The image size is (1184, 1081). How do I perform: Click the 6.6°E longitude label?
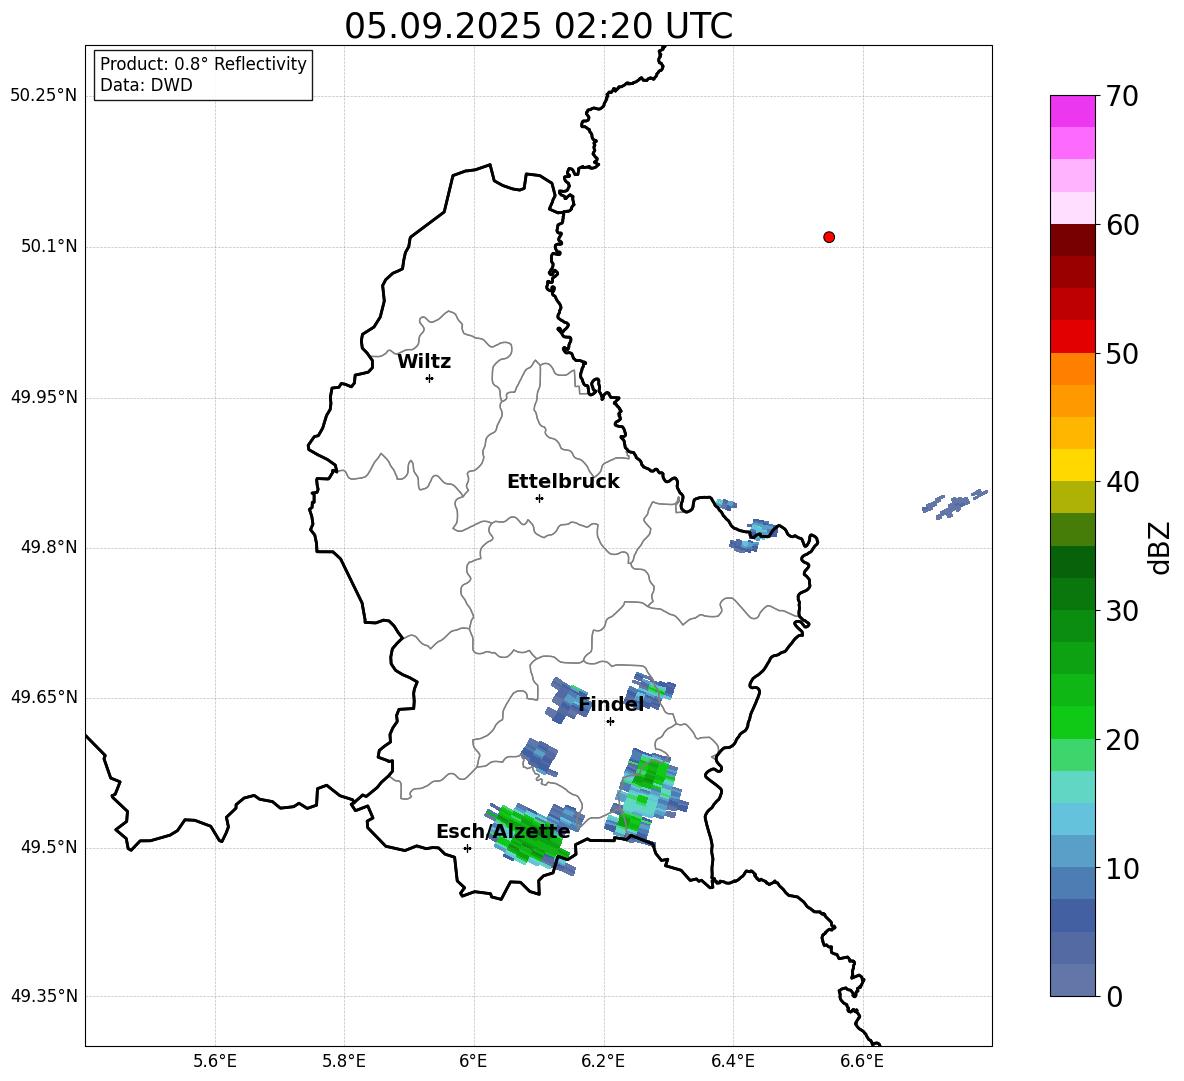click(x=862, y=1062)
